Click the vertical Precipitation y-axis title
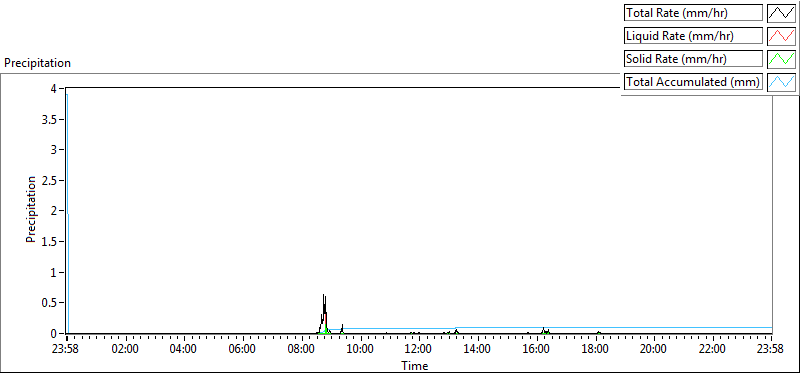The image size is (800, 373). pyautogui.click(x=31, y=210)
